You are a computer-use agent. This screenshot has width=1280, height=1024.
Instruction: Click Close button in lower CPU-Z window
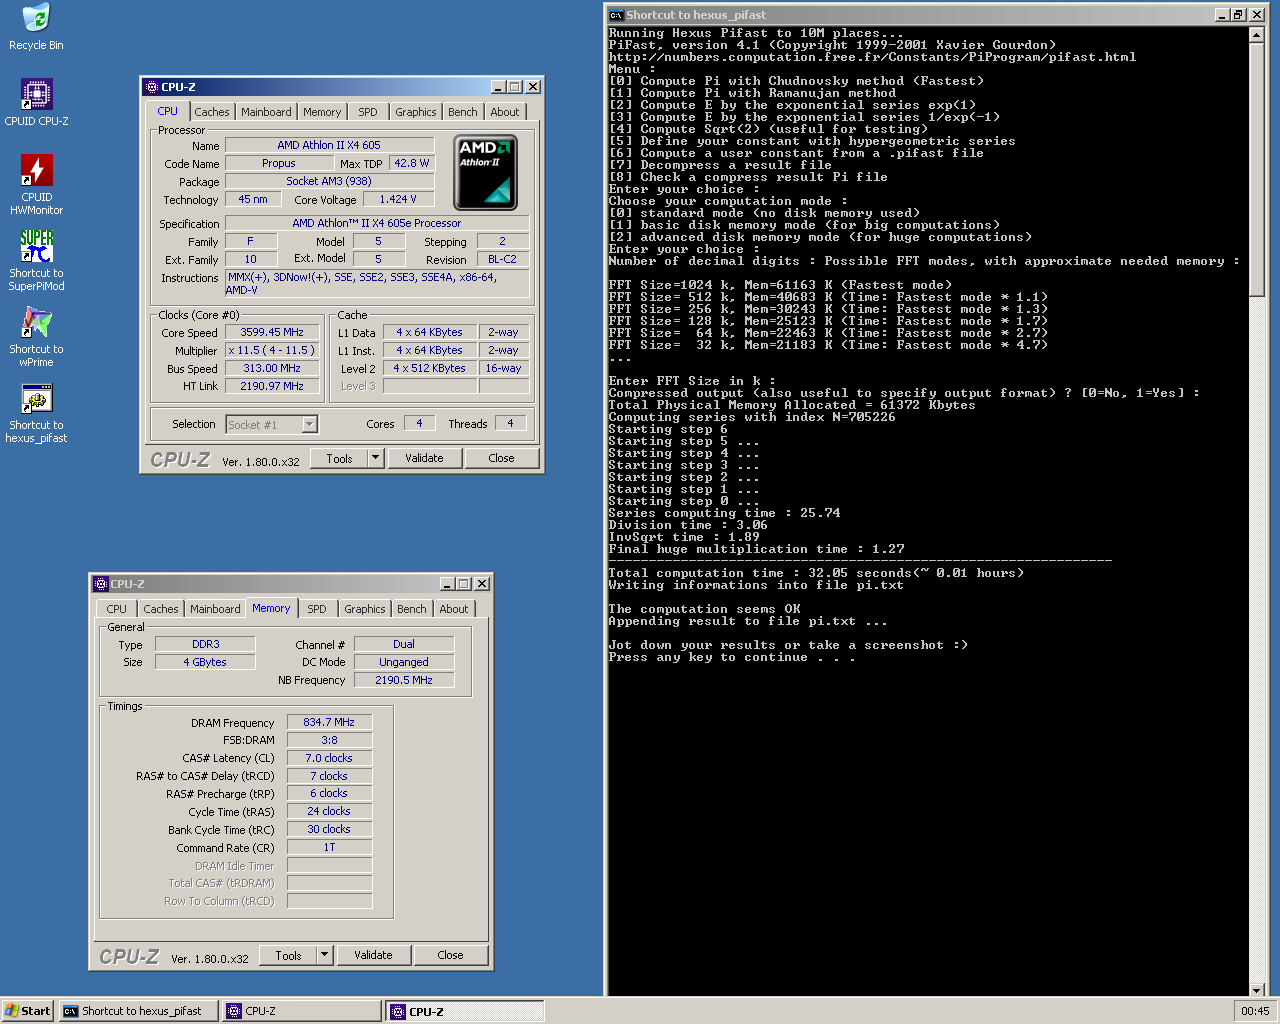(450, 955)
